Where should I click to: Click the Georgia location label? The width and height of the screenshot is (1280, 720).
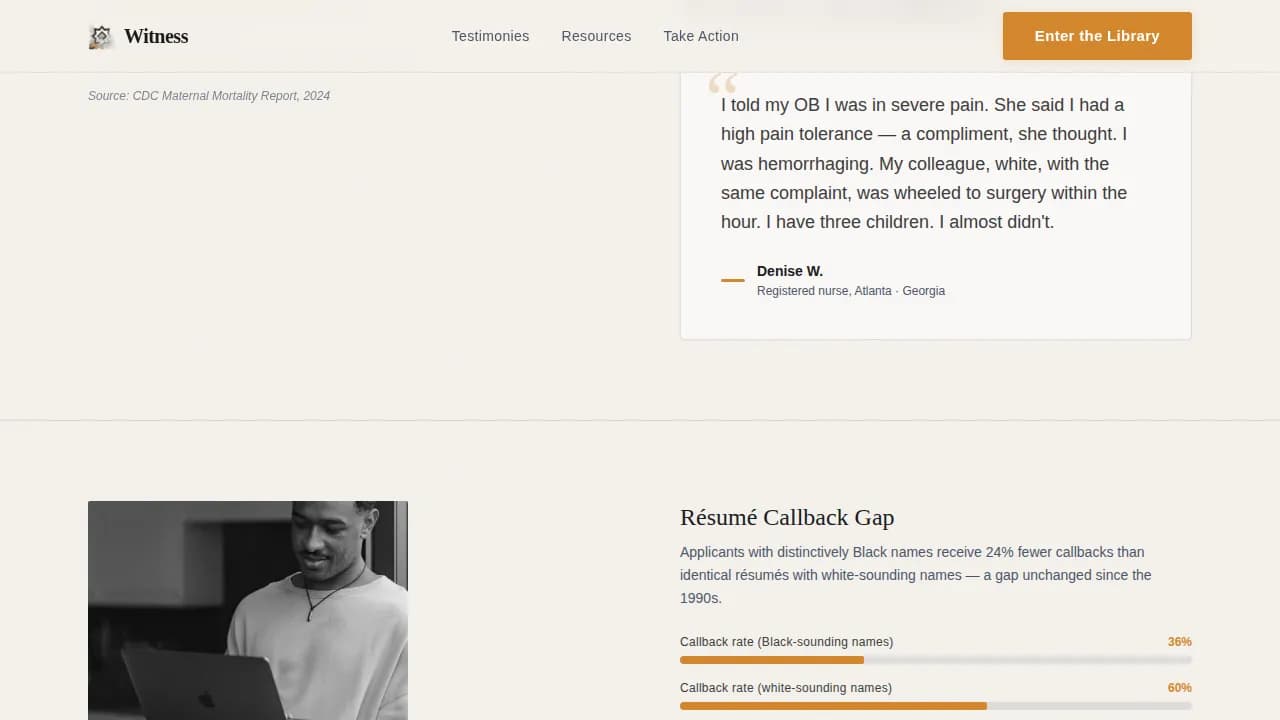(923, 291)
